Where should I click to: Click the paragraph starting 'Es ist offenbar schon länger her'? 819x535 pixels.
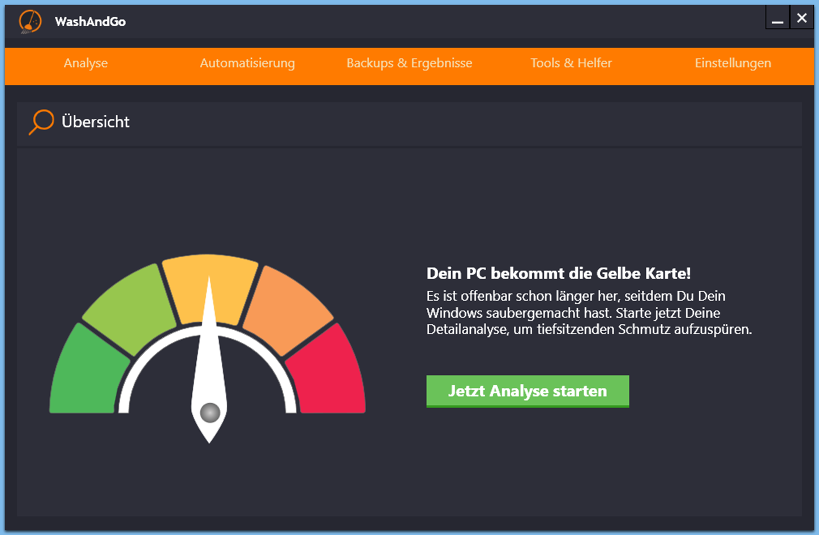click(589, 313)
